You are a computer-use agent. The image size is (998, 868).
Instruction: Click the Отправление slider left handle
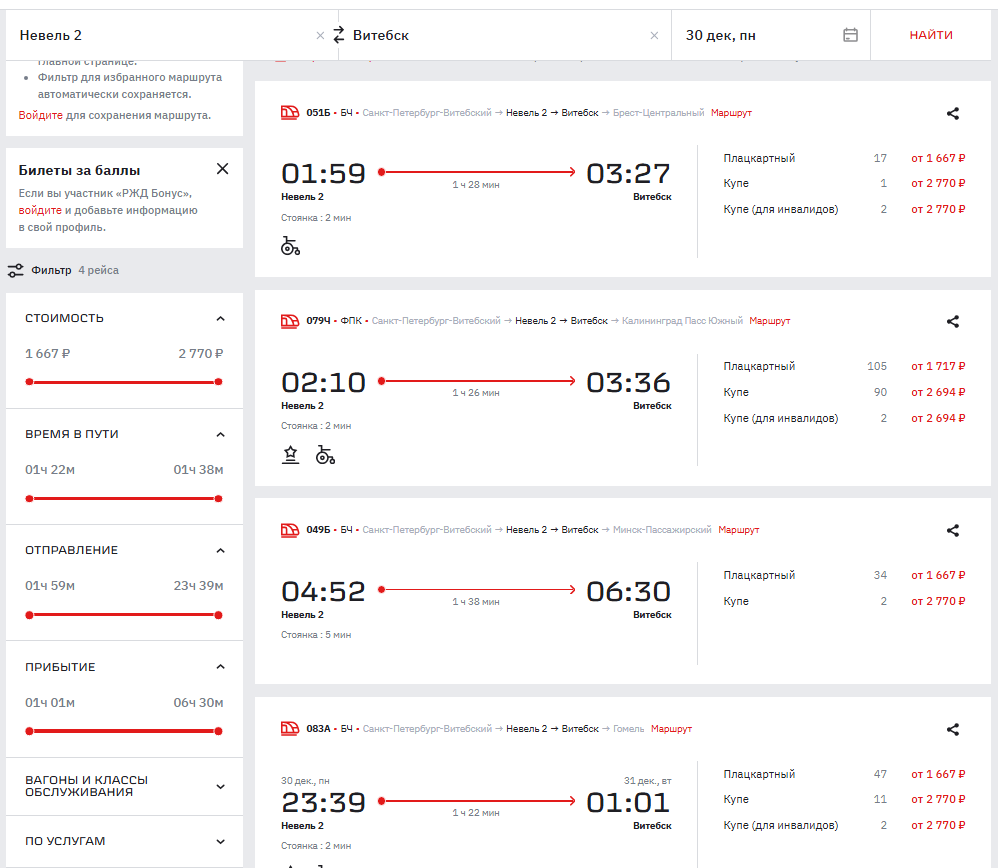[x=29, y=614]
